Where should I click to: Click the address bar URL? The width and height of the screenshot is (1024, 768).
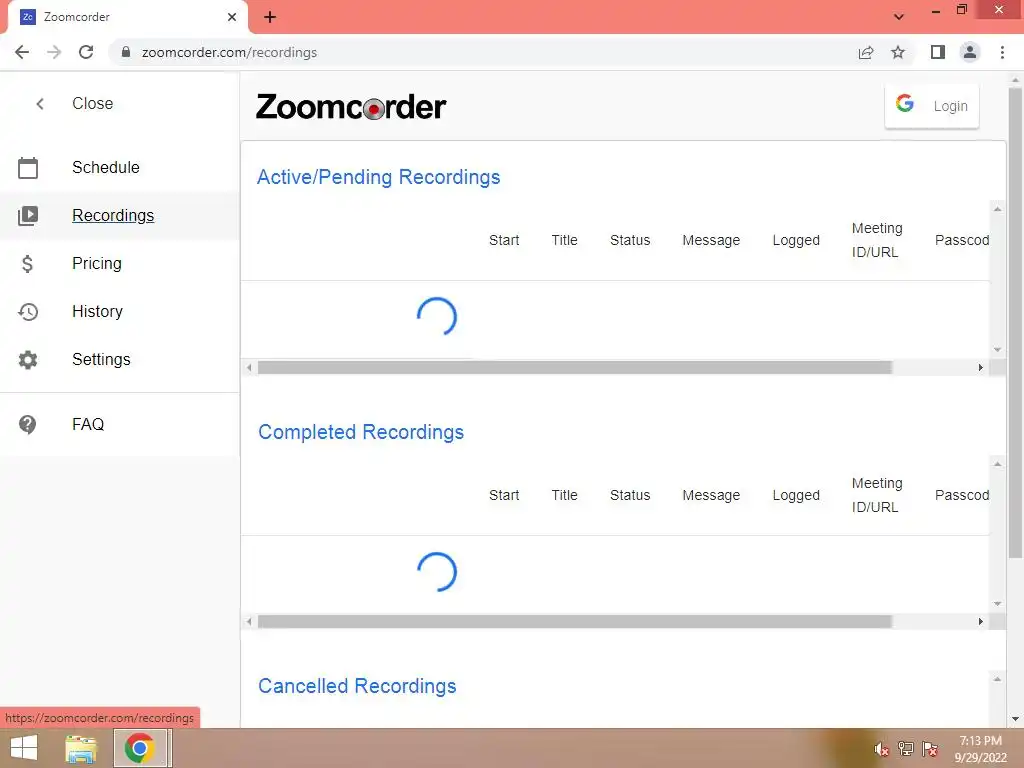pyautogui.click(x=229, y=52)
